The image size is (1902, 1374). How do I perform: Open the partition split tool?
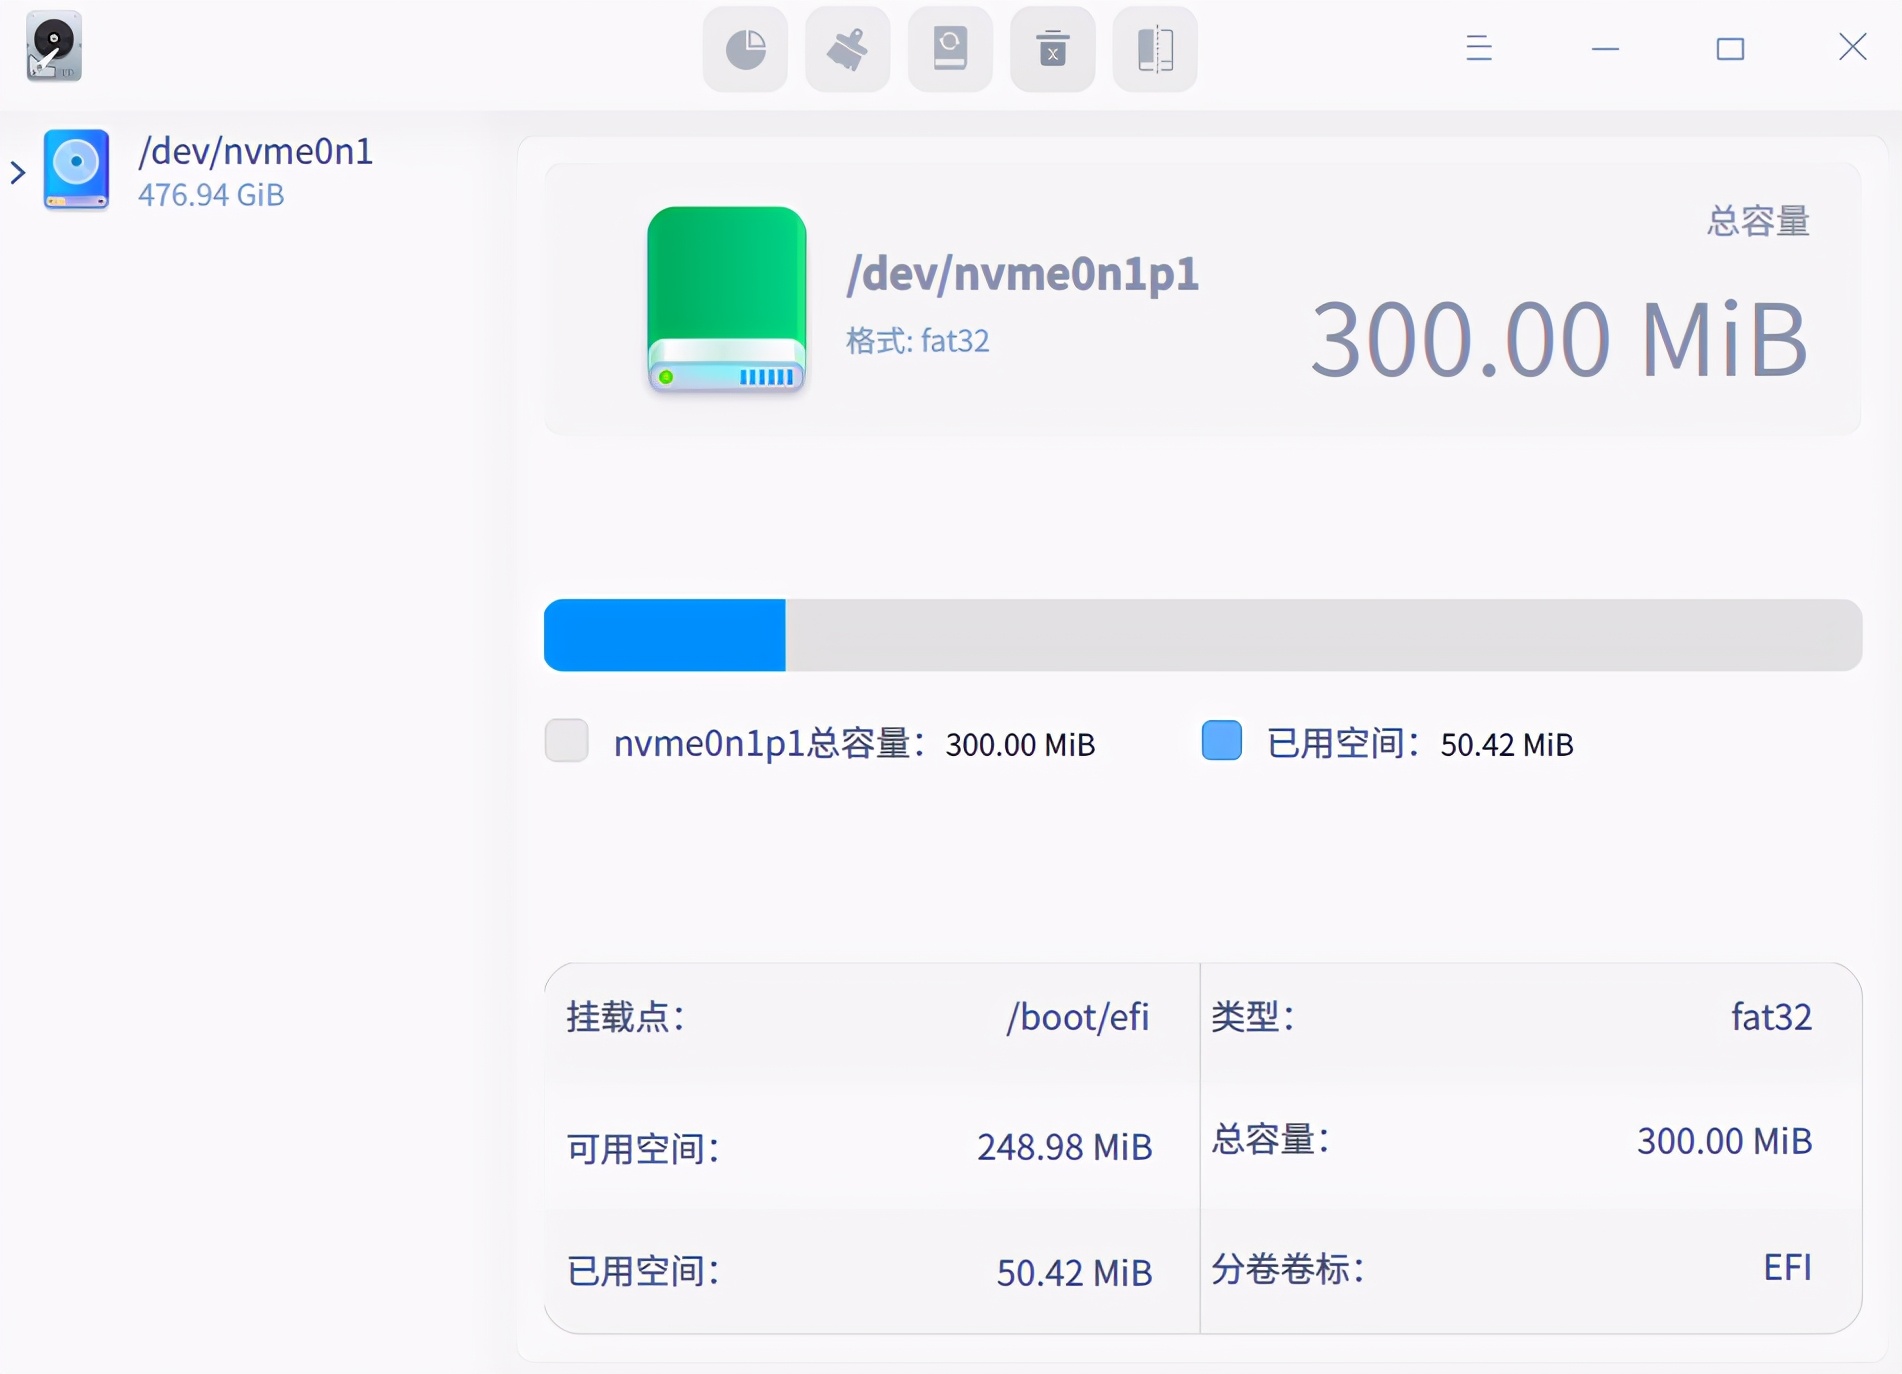click(x=1155, y=48)
